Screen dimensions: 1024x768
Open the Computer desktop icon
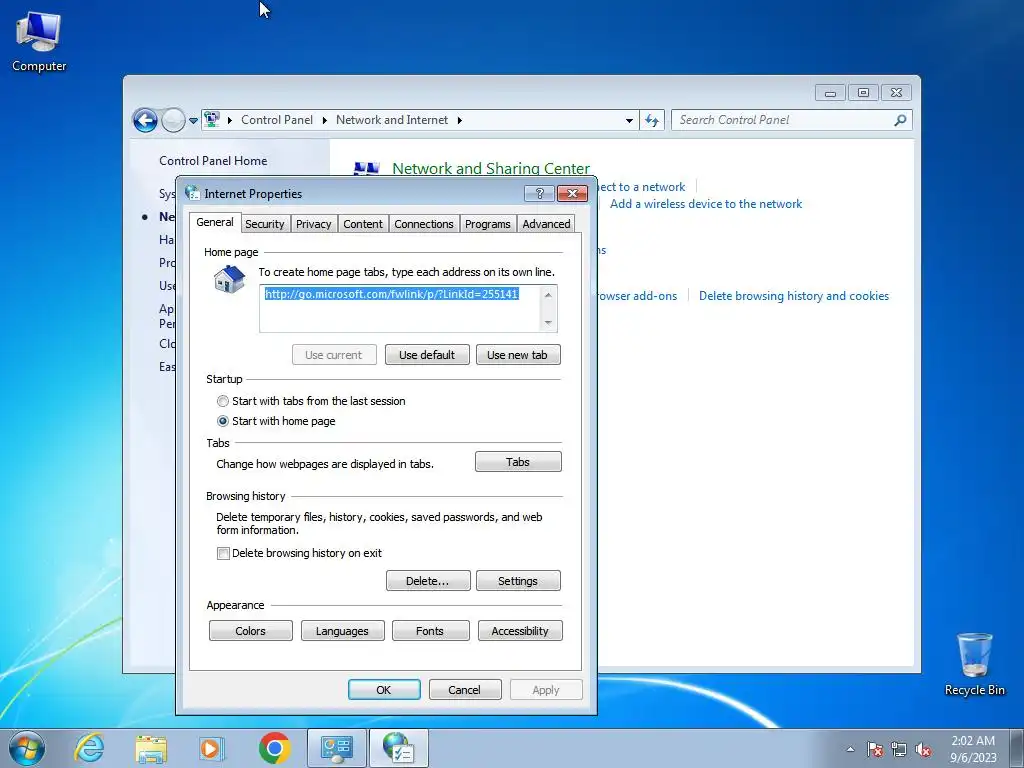click(39, 41)
